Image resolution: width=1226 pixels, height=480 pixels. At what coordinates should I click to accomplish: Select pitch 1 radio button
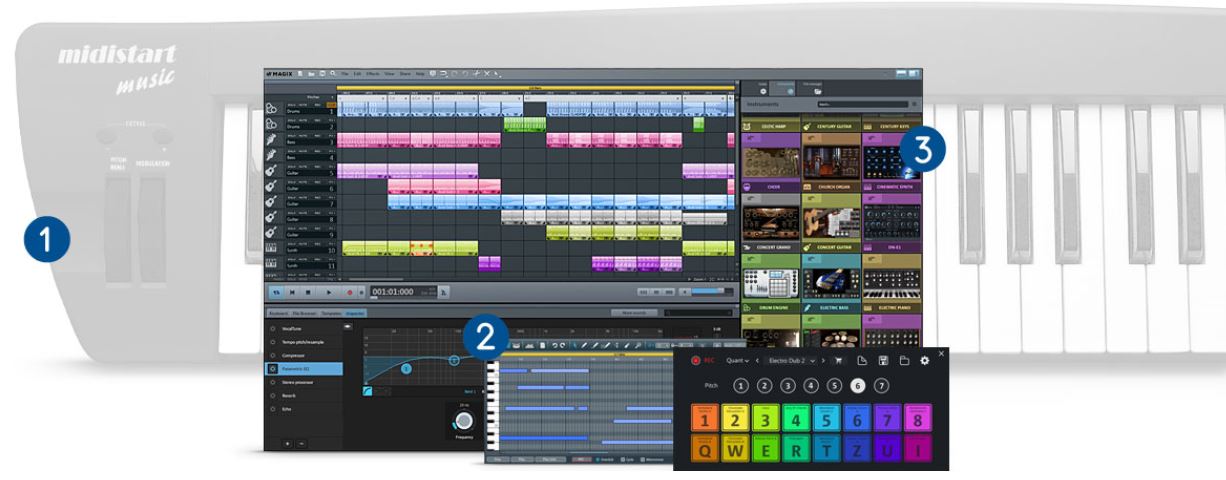click(x=741, y=386)
